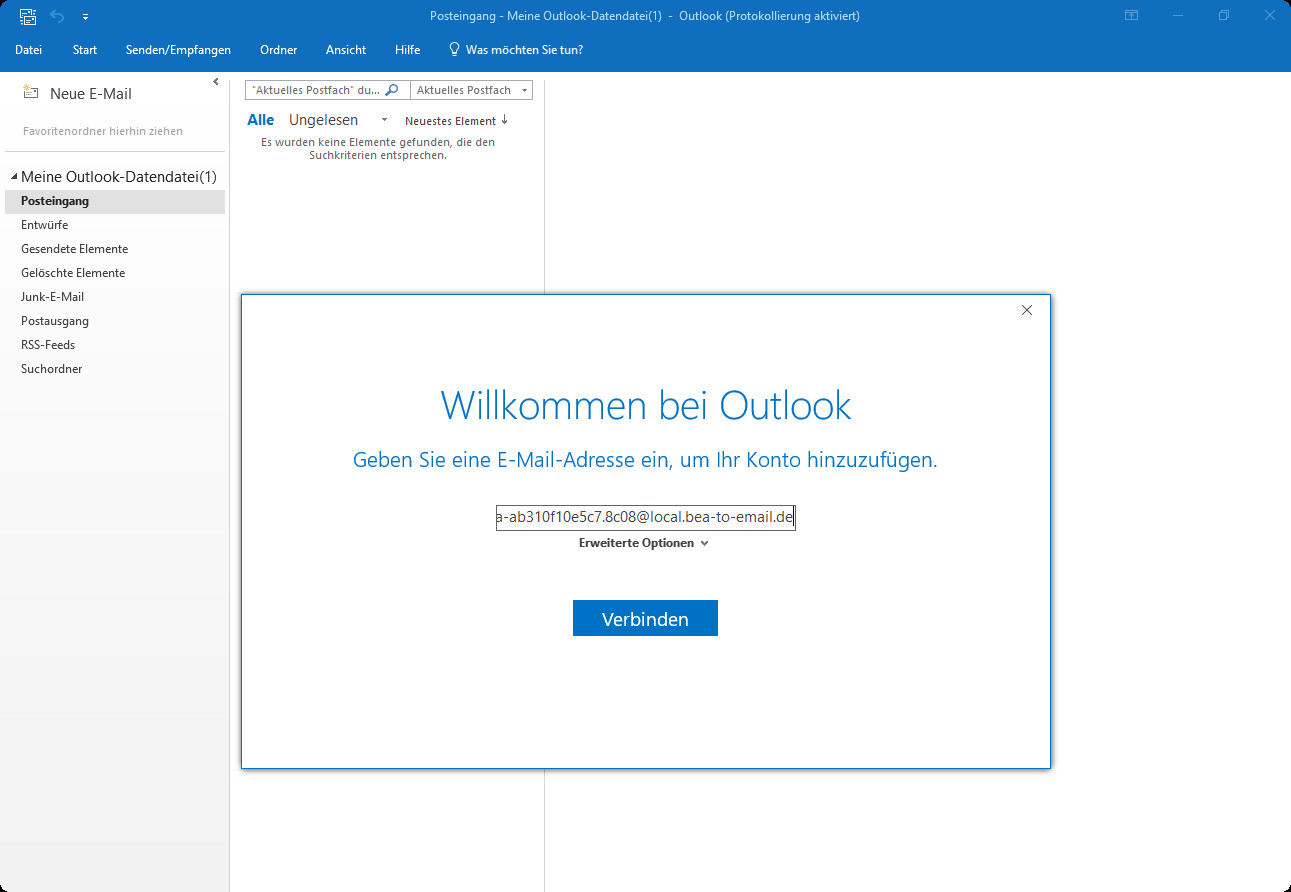The image size is (1291, 892).
Task: Expand Erweiterte Optionen in the dialog
Action: (x=644, y=543)
